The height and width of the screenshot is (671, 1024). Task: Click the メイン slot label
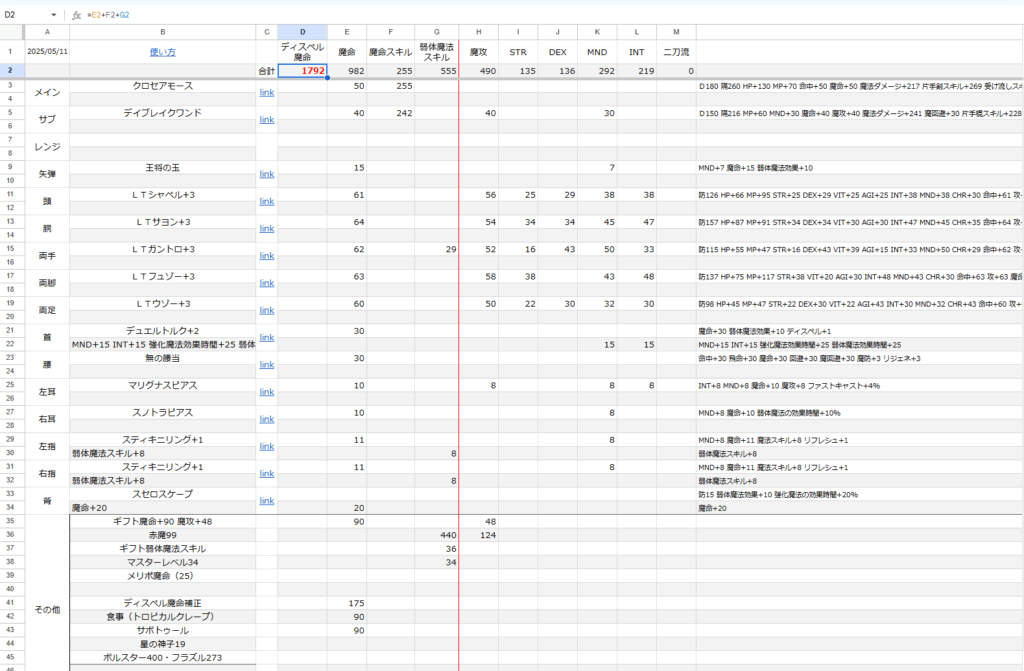pyautogui.click(x=47, y=93)
